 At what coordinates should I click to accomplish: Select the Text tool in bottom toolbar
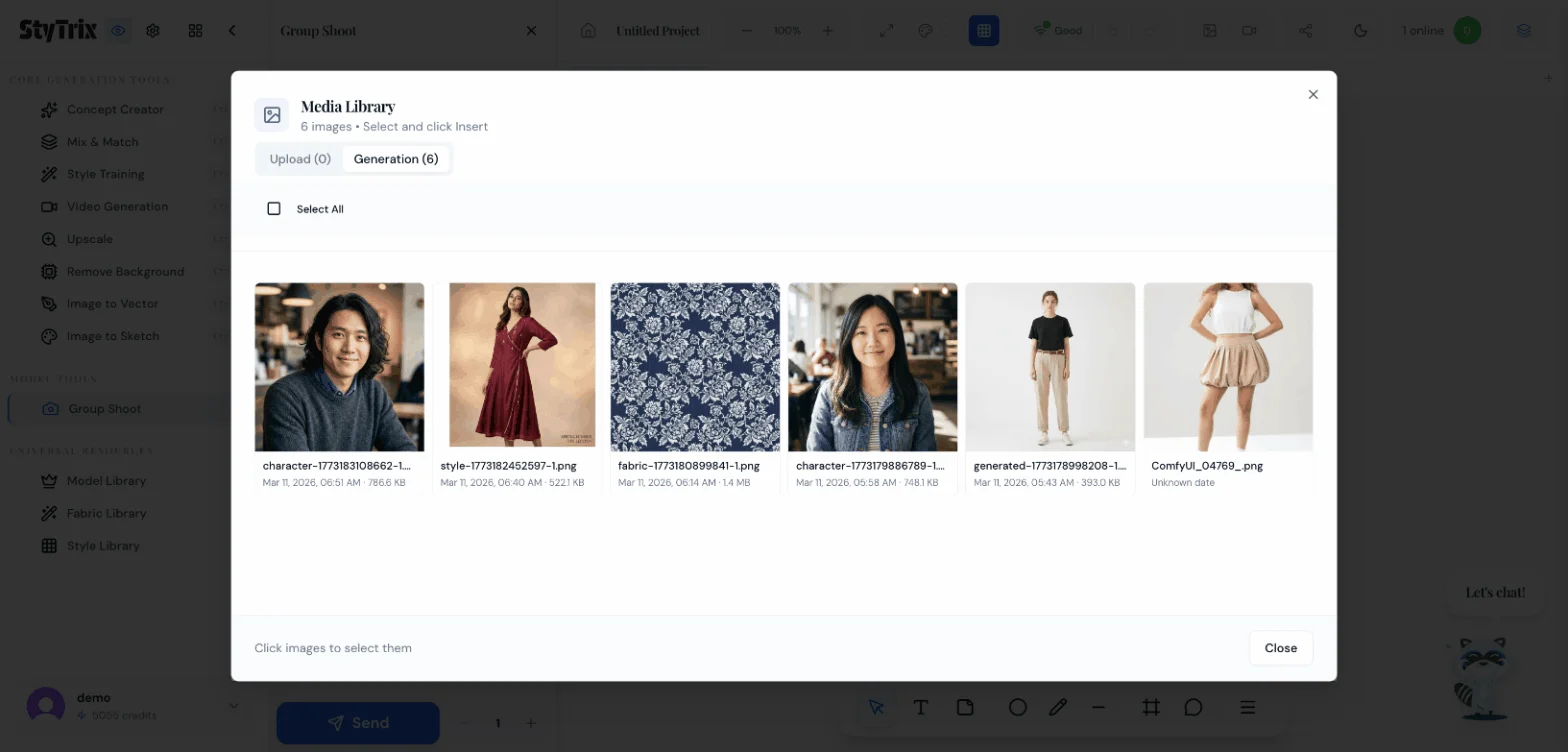tap(921, 707)
